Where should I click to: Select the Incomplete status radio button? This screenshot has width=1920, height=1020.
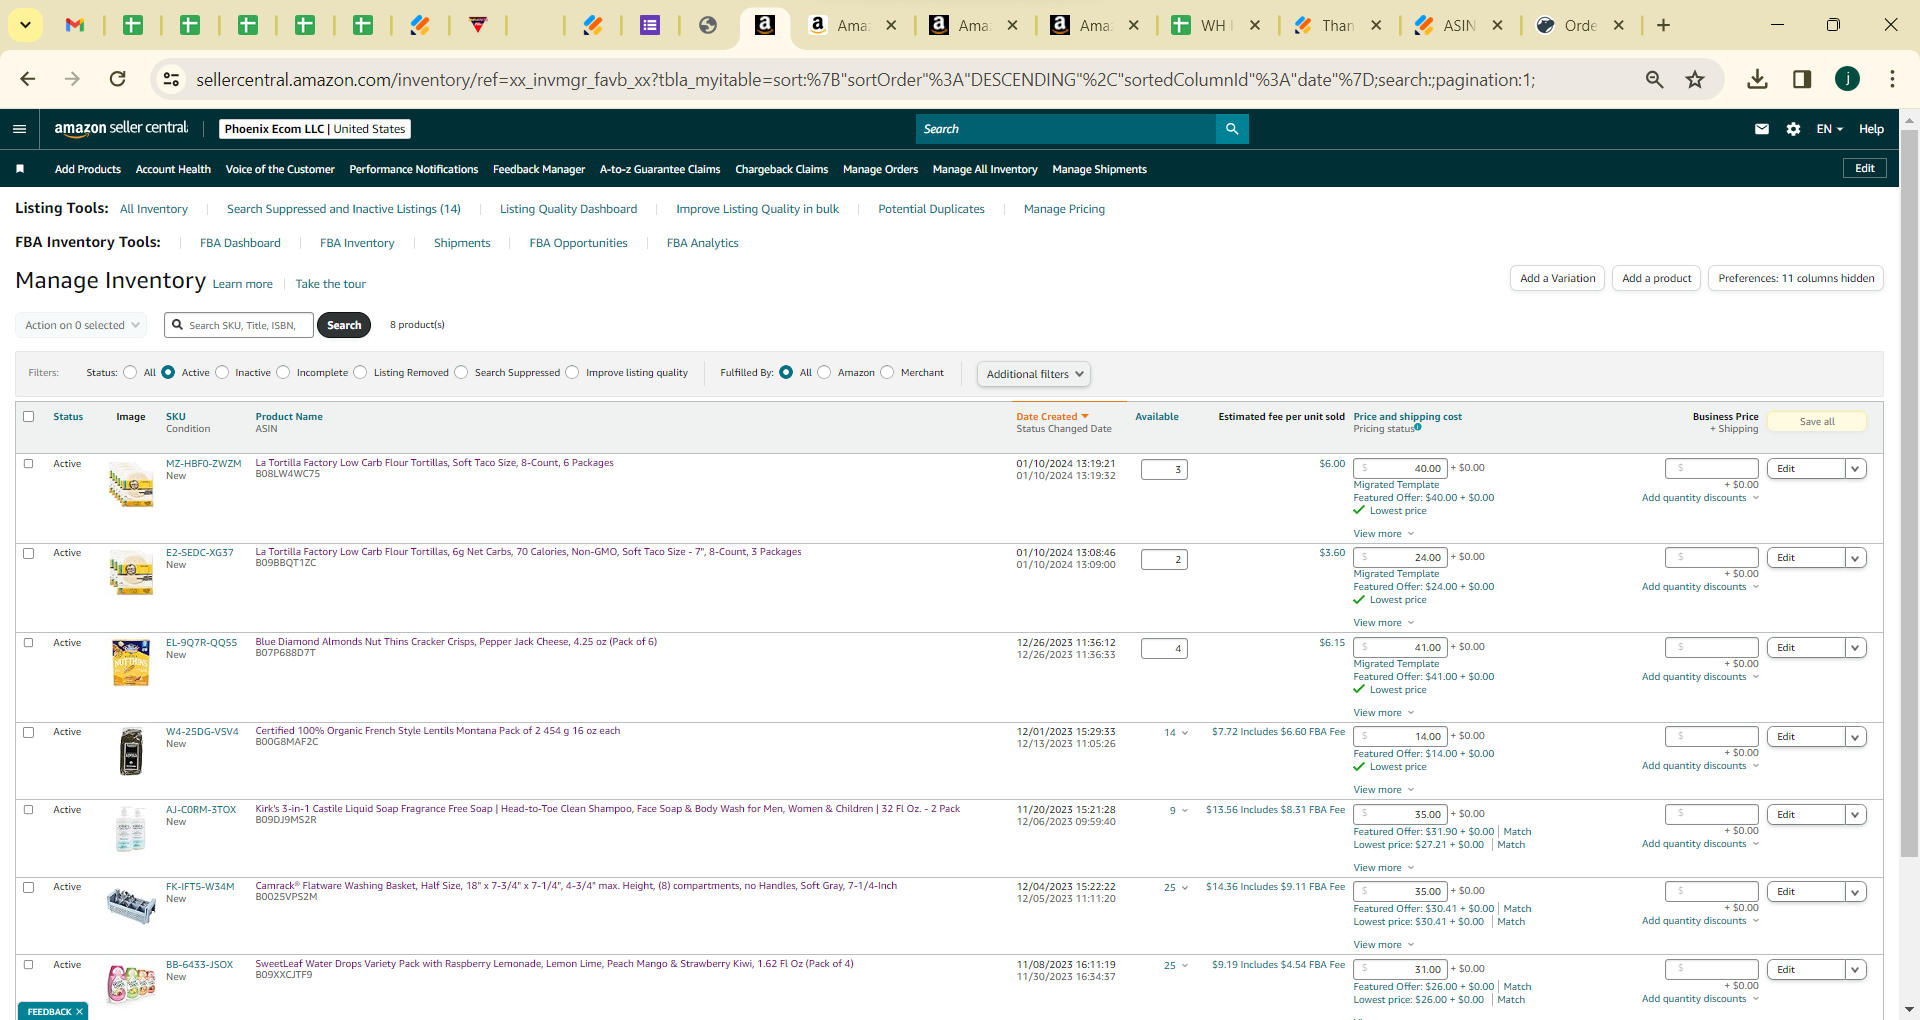(x=283, y=372)
